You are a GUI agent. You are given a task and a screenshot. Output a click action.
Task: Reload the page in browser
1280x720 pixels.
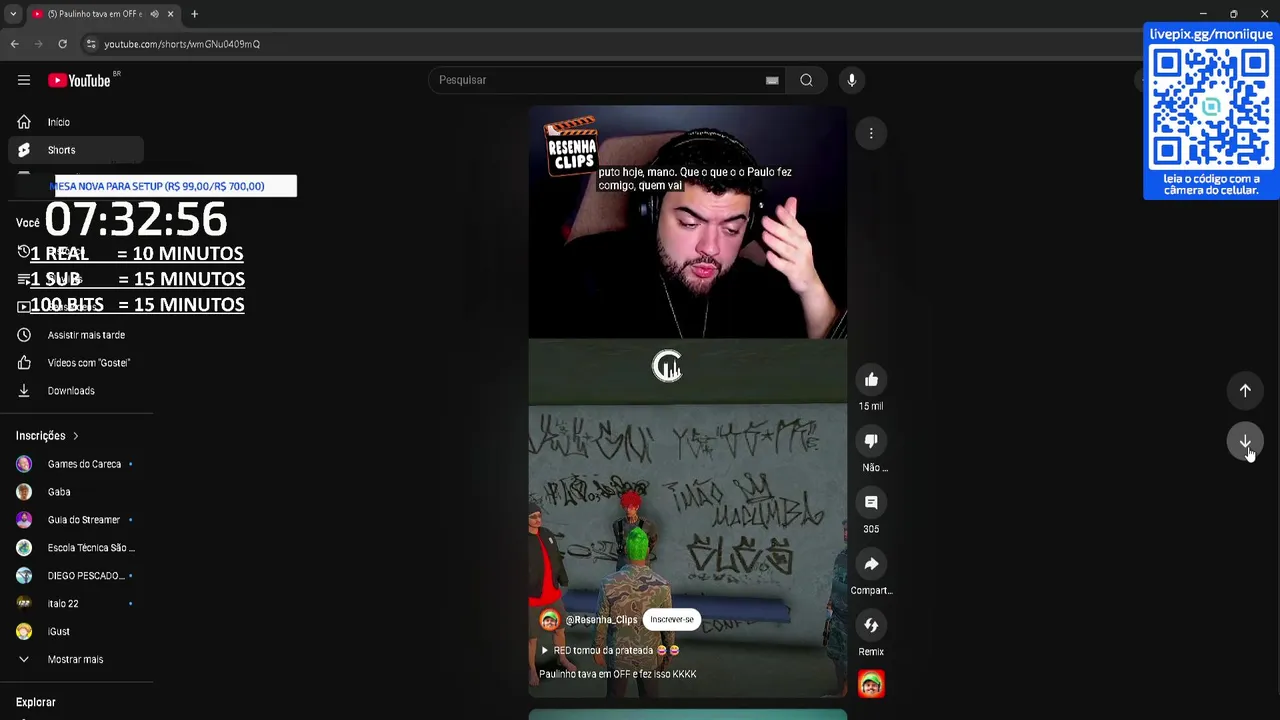click(62, 44)
